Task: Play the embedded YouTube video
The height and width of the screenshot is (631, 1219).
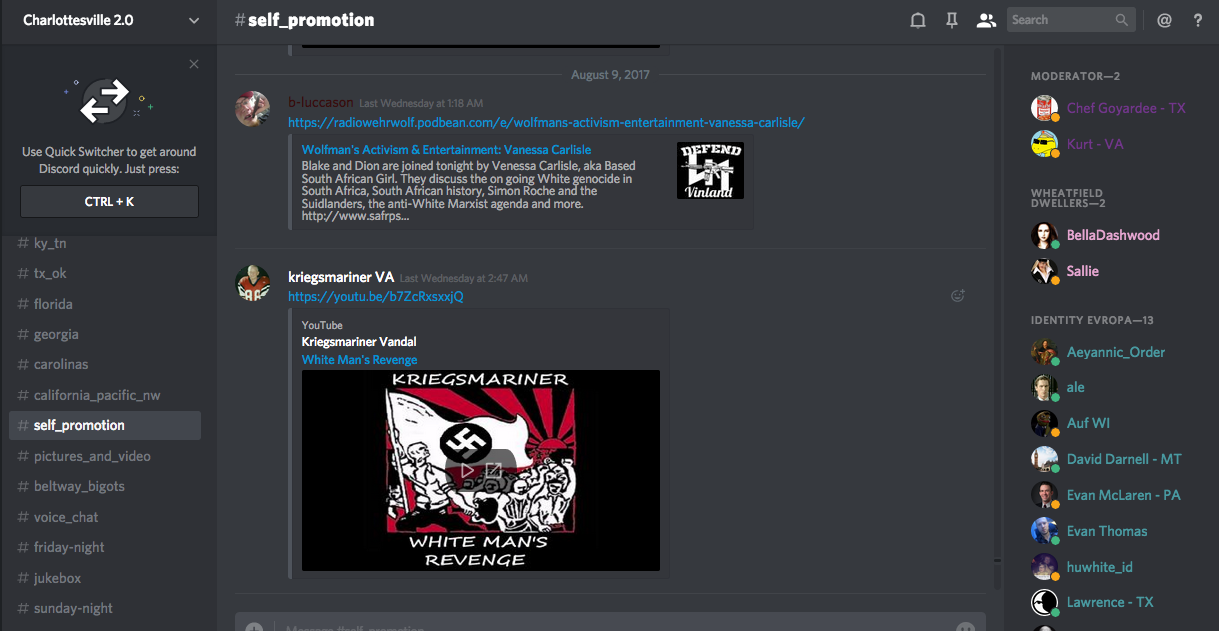Action: (466, 470)
